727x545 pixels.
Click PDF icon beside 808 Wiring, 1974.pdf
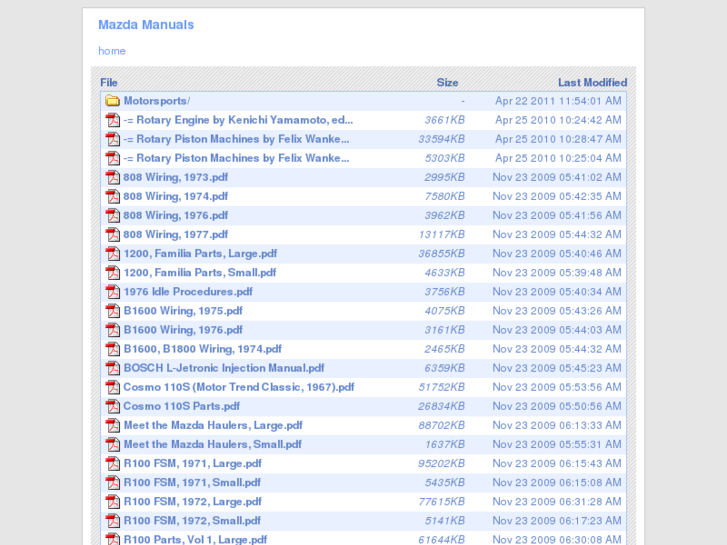click(x=112, y=196)
